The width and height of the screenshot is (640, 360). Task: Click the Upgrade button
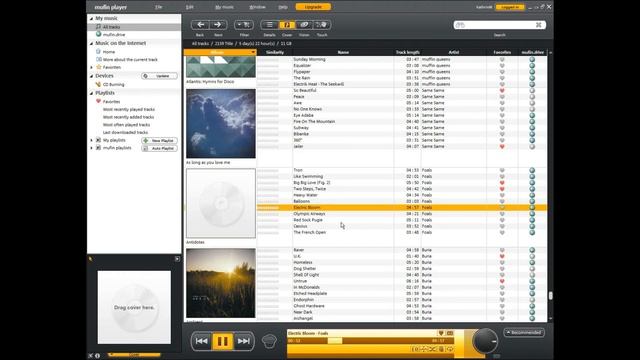click(x=313, y=7)
